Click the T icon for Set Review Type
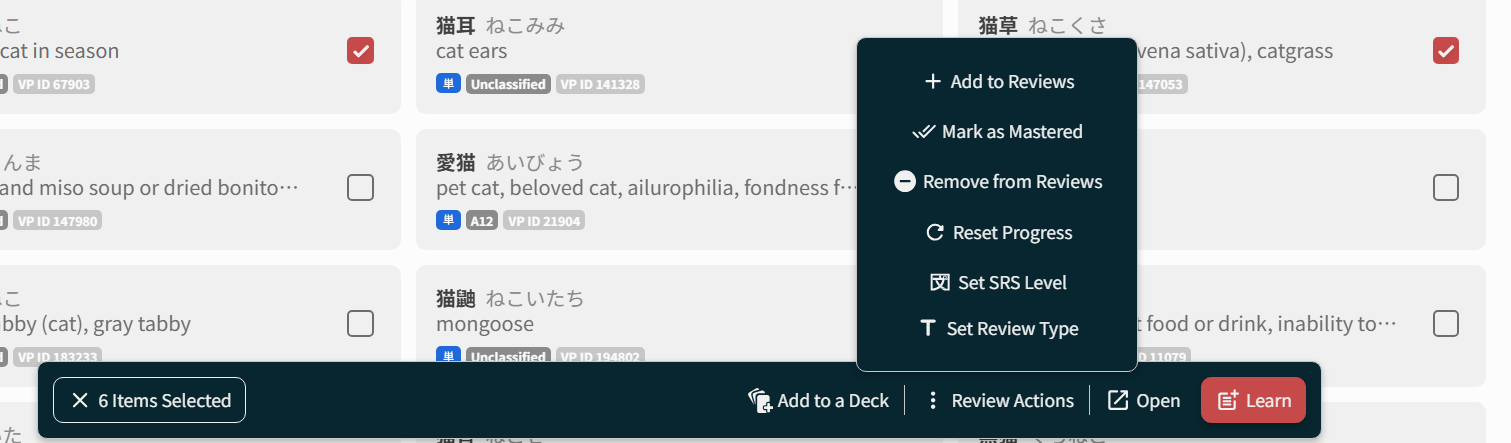The height and width of the screenshot is (443, 1511). (927, 329)
